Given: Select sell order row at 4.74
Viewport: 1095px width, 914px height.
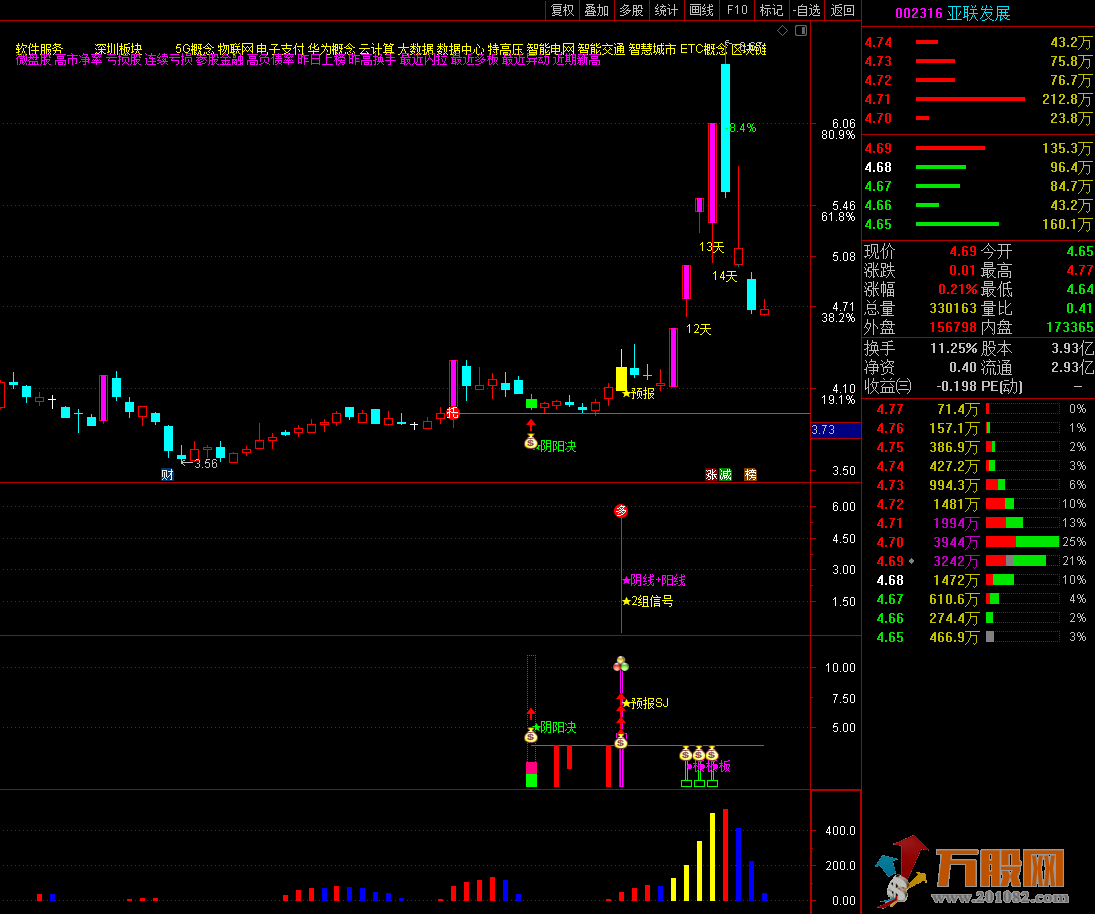Looking at the screenshot, I should tap(978, 43).
